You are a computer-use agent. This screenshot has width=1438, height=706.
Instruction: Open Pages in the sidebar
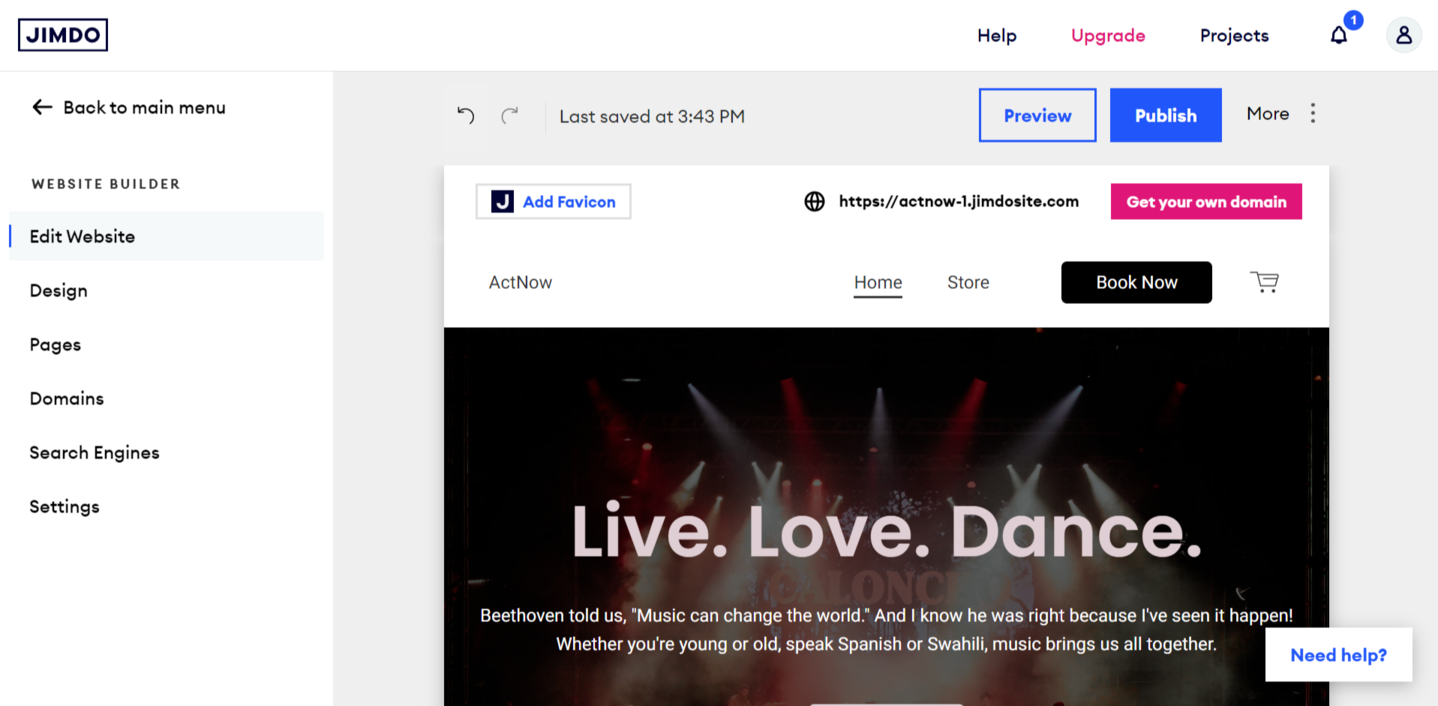(x=55, y=344)
